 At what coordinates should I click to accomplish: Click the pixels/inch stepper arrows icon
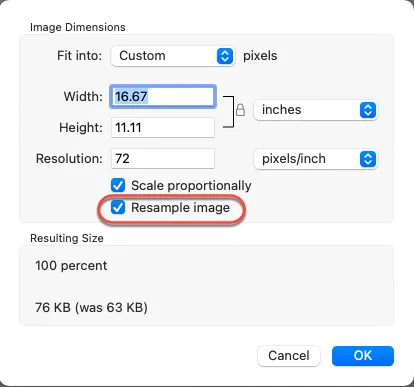coord(368,159)
